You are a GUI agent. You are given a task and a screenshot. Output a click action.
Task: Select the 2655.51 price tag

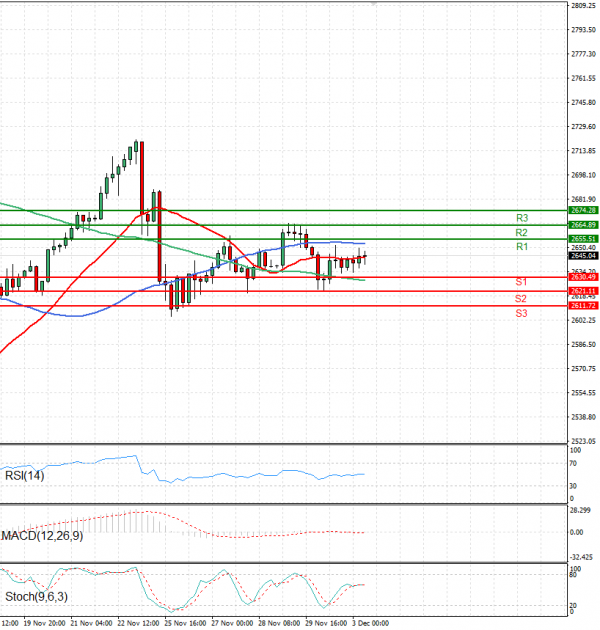(x=584, y=239)
